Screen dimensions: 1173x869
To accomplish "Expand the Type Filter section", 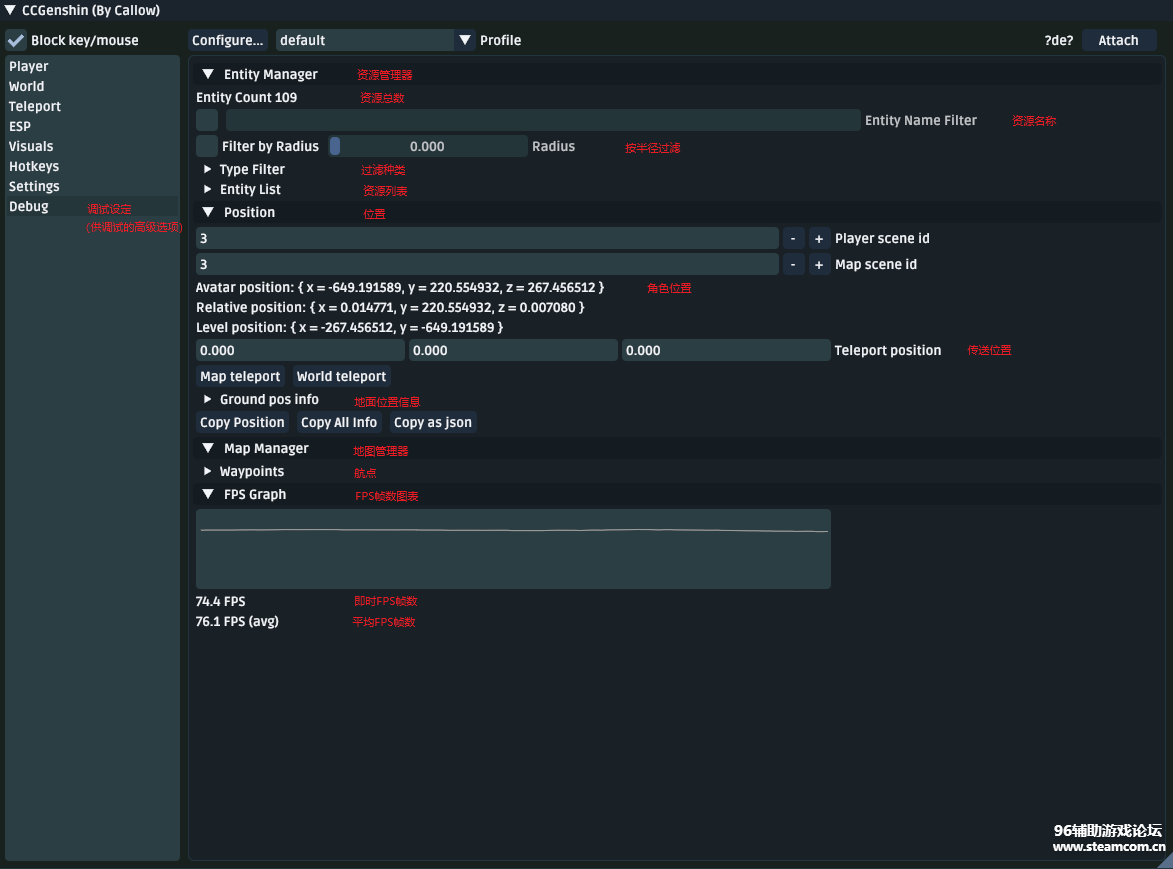I will click(x=208, y=169).
